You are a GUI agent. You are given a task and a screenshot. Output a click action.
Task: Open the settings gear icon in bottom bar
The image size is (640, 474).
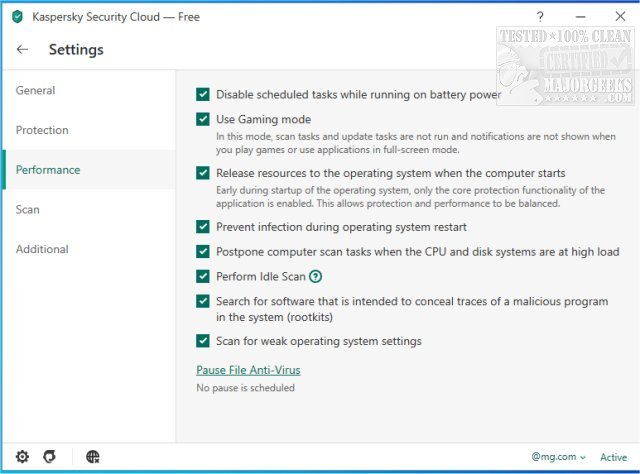pos(22,457)
